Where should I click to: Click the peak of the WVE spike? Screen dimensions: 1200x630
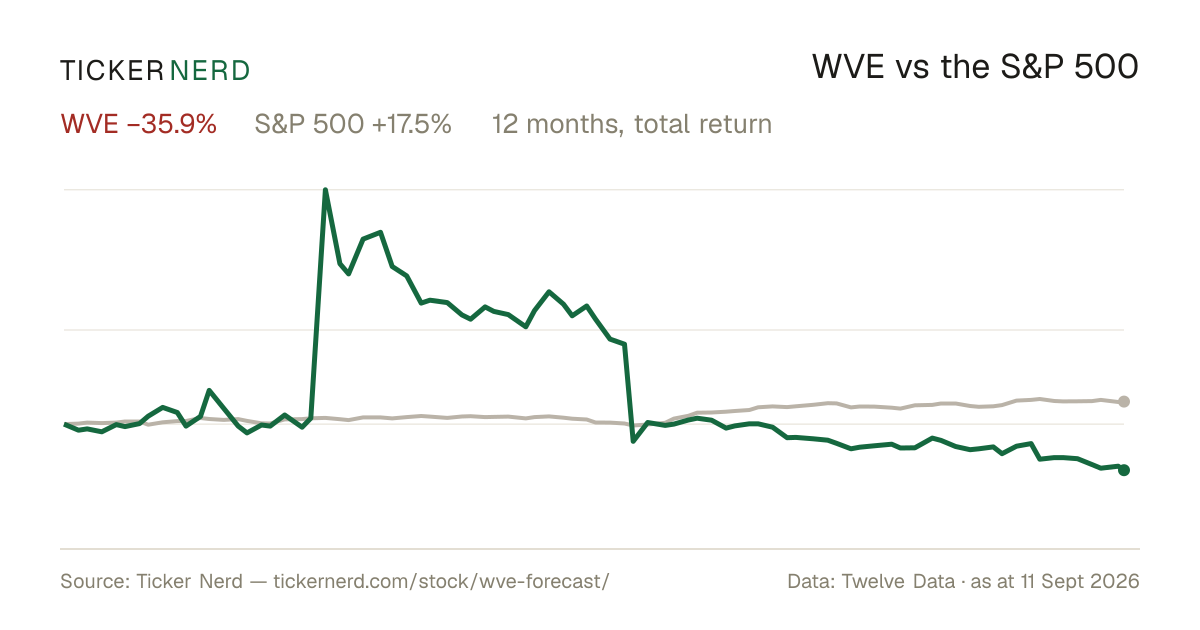(x=326, y=190)
